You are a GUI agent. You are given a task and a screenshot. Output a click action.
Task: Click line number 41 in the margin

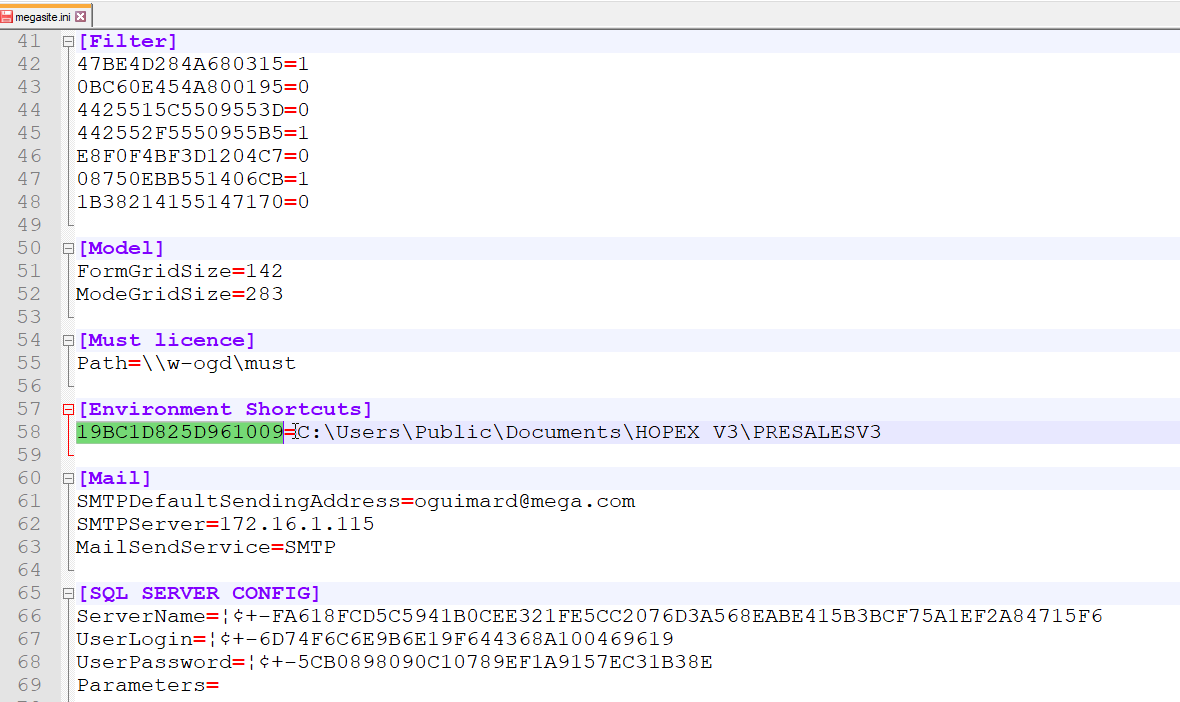[29, 41]
